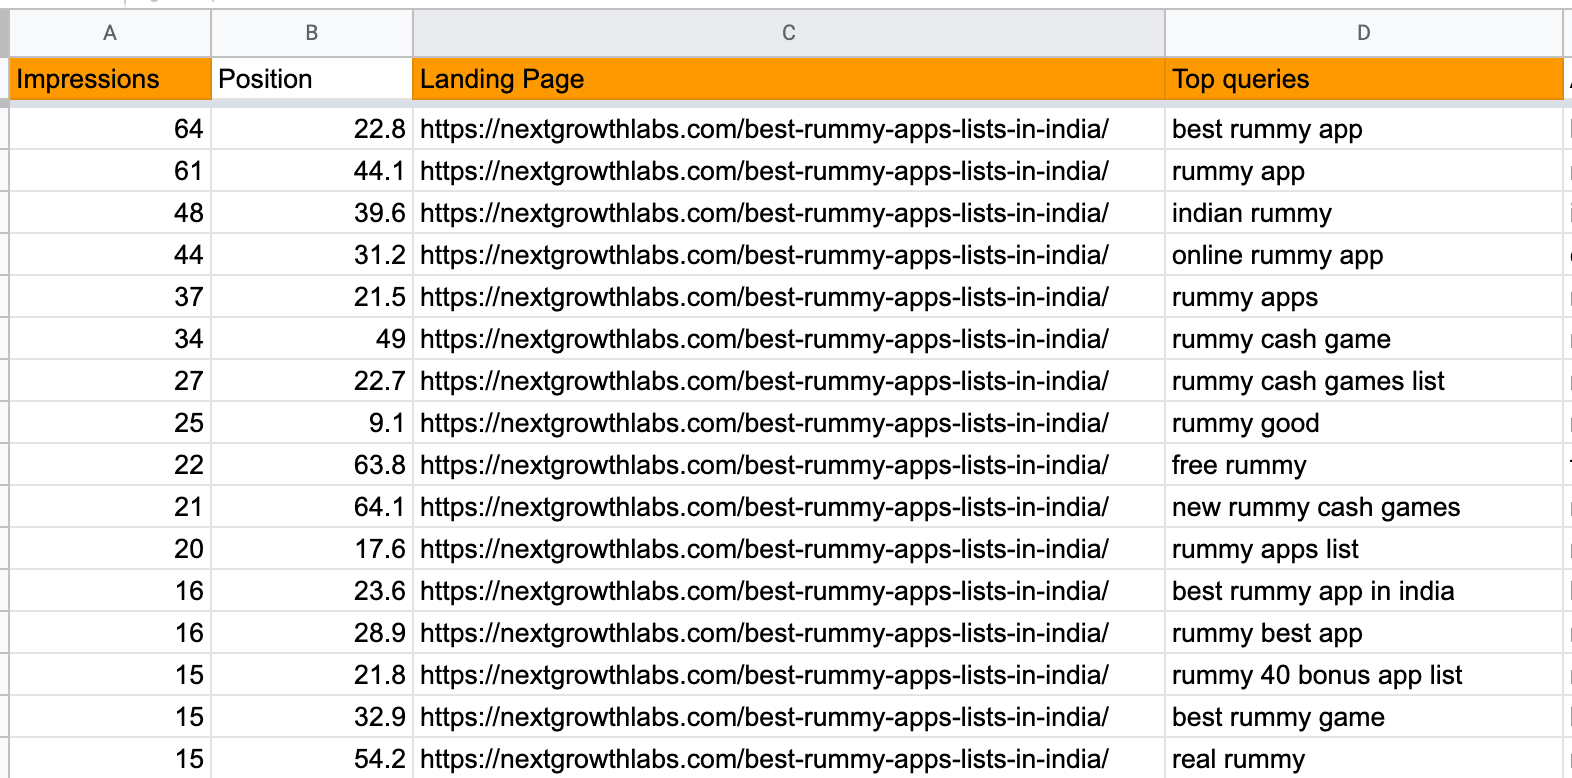This screenshot has width=1572, height=778.
Task: Select the position cell 28.9
Action: 312,633
